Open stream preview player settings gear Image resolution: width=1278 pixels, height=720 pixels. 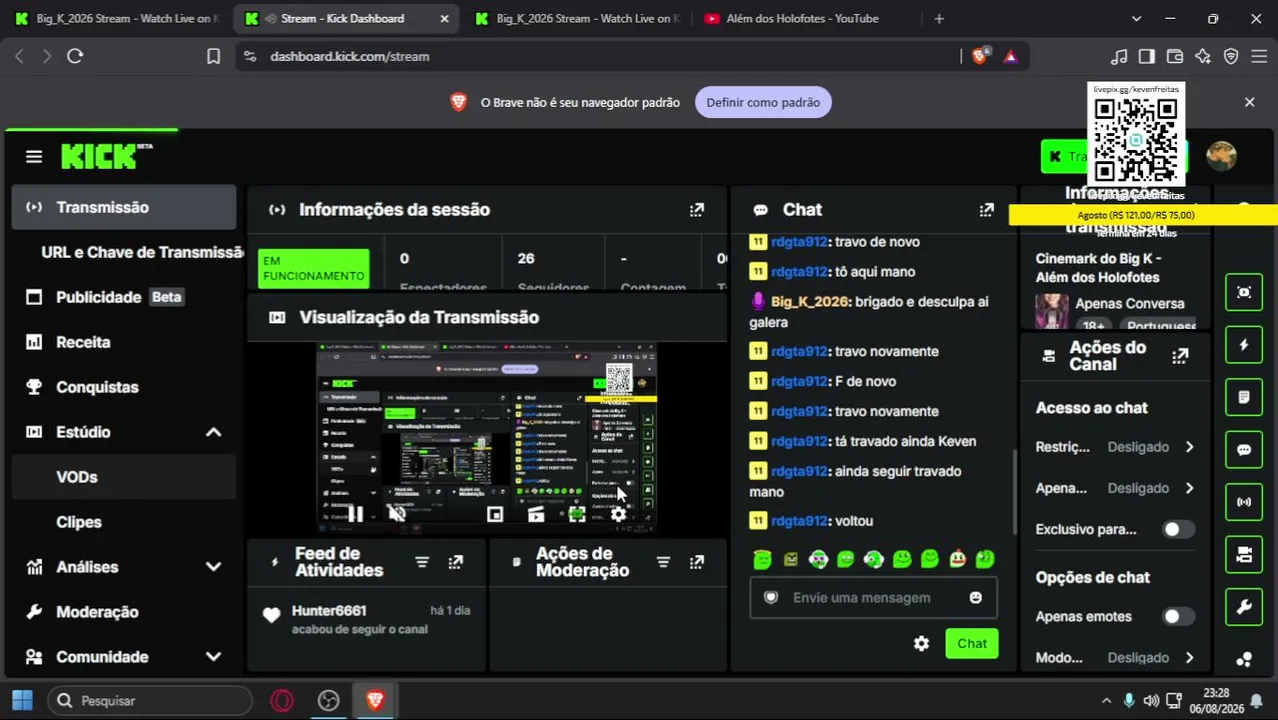point(618,514)
